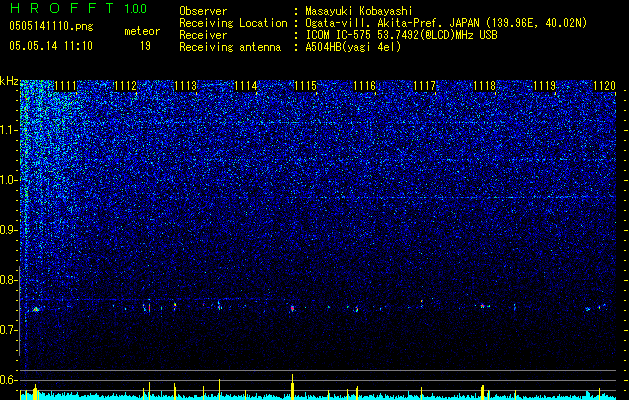Click the 'Observer' field label
The image size is (629, 400).
click(203, 11)
